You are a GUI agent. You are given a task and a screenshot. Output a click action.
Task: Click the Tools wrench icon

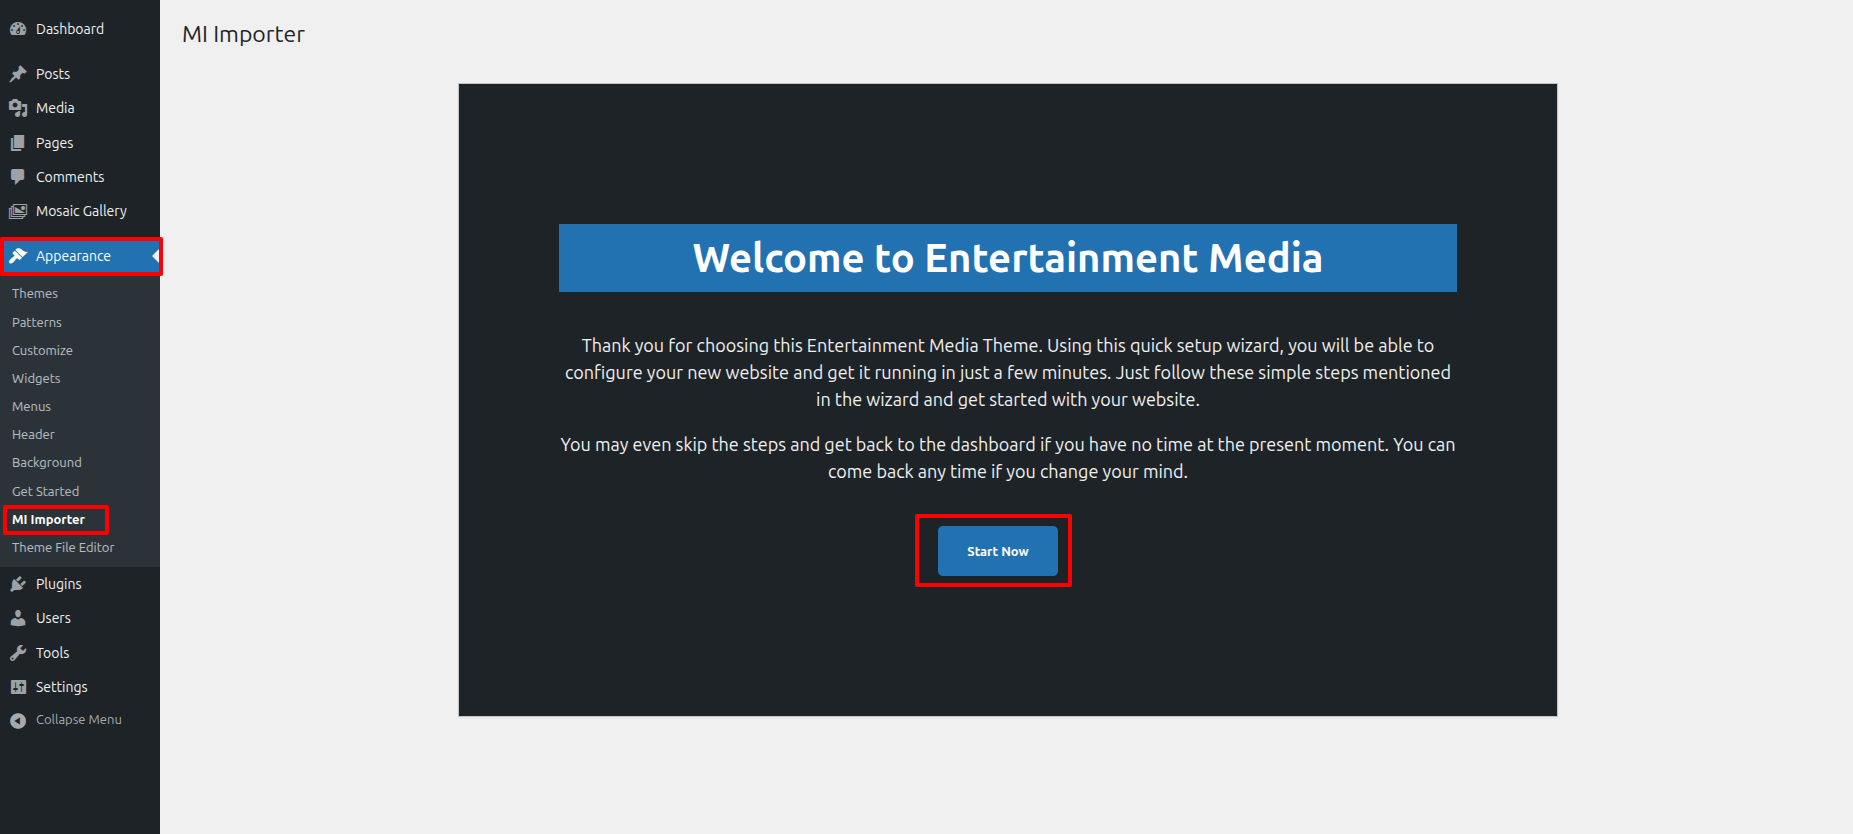click(x=18, y=653)
